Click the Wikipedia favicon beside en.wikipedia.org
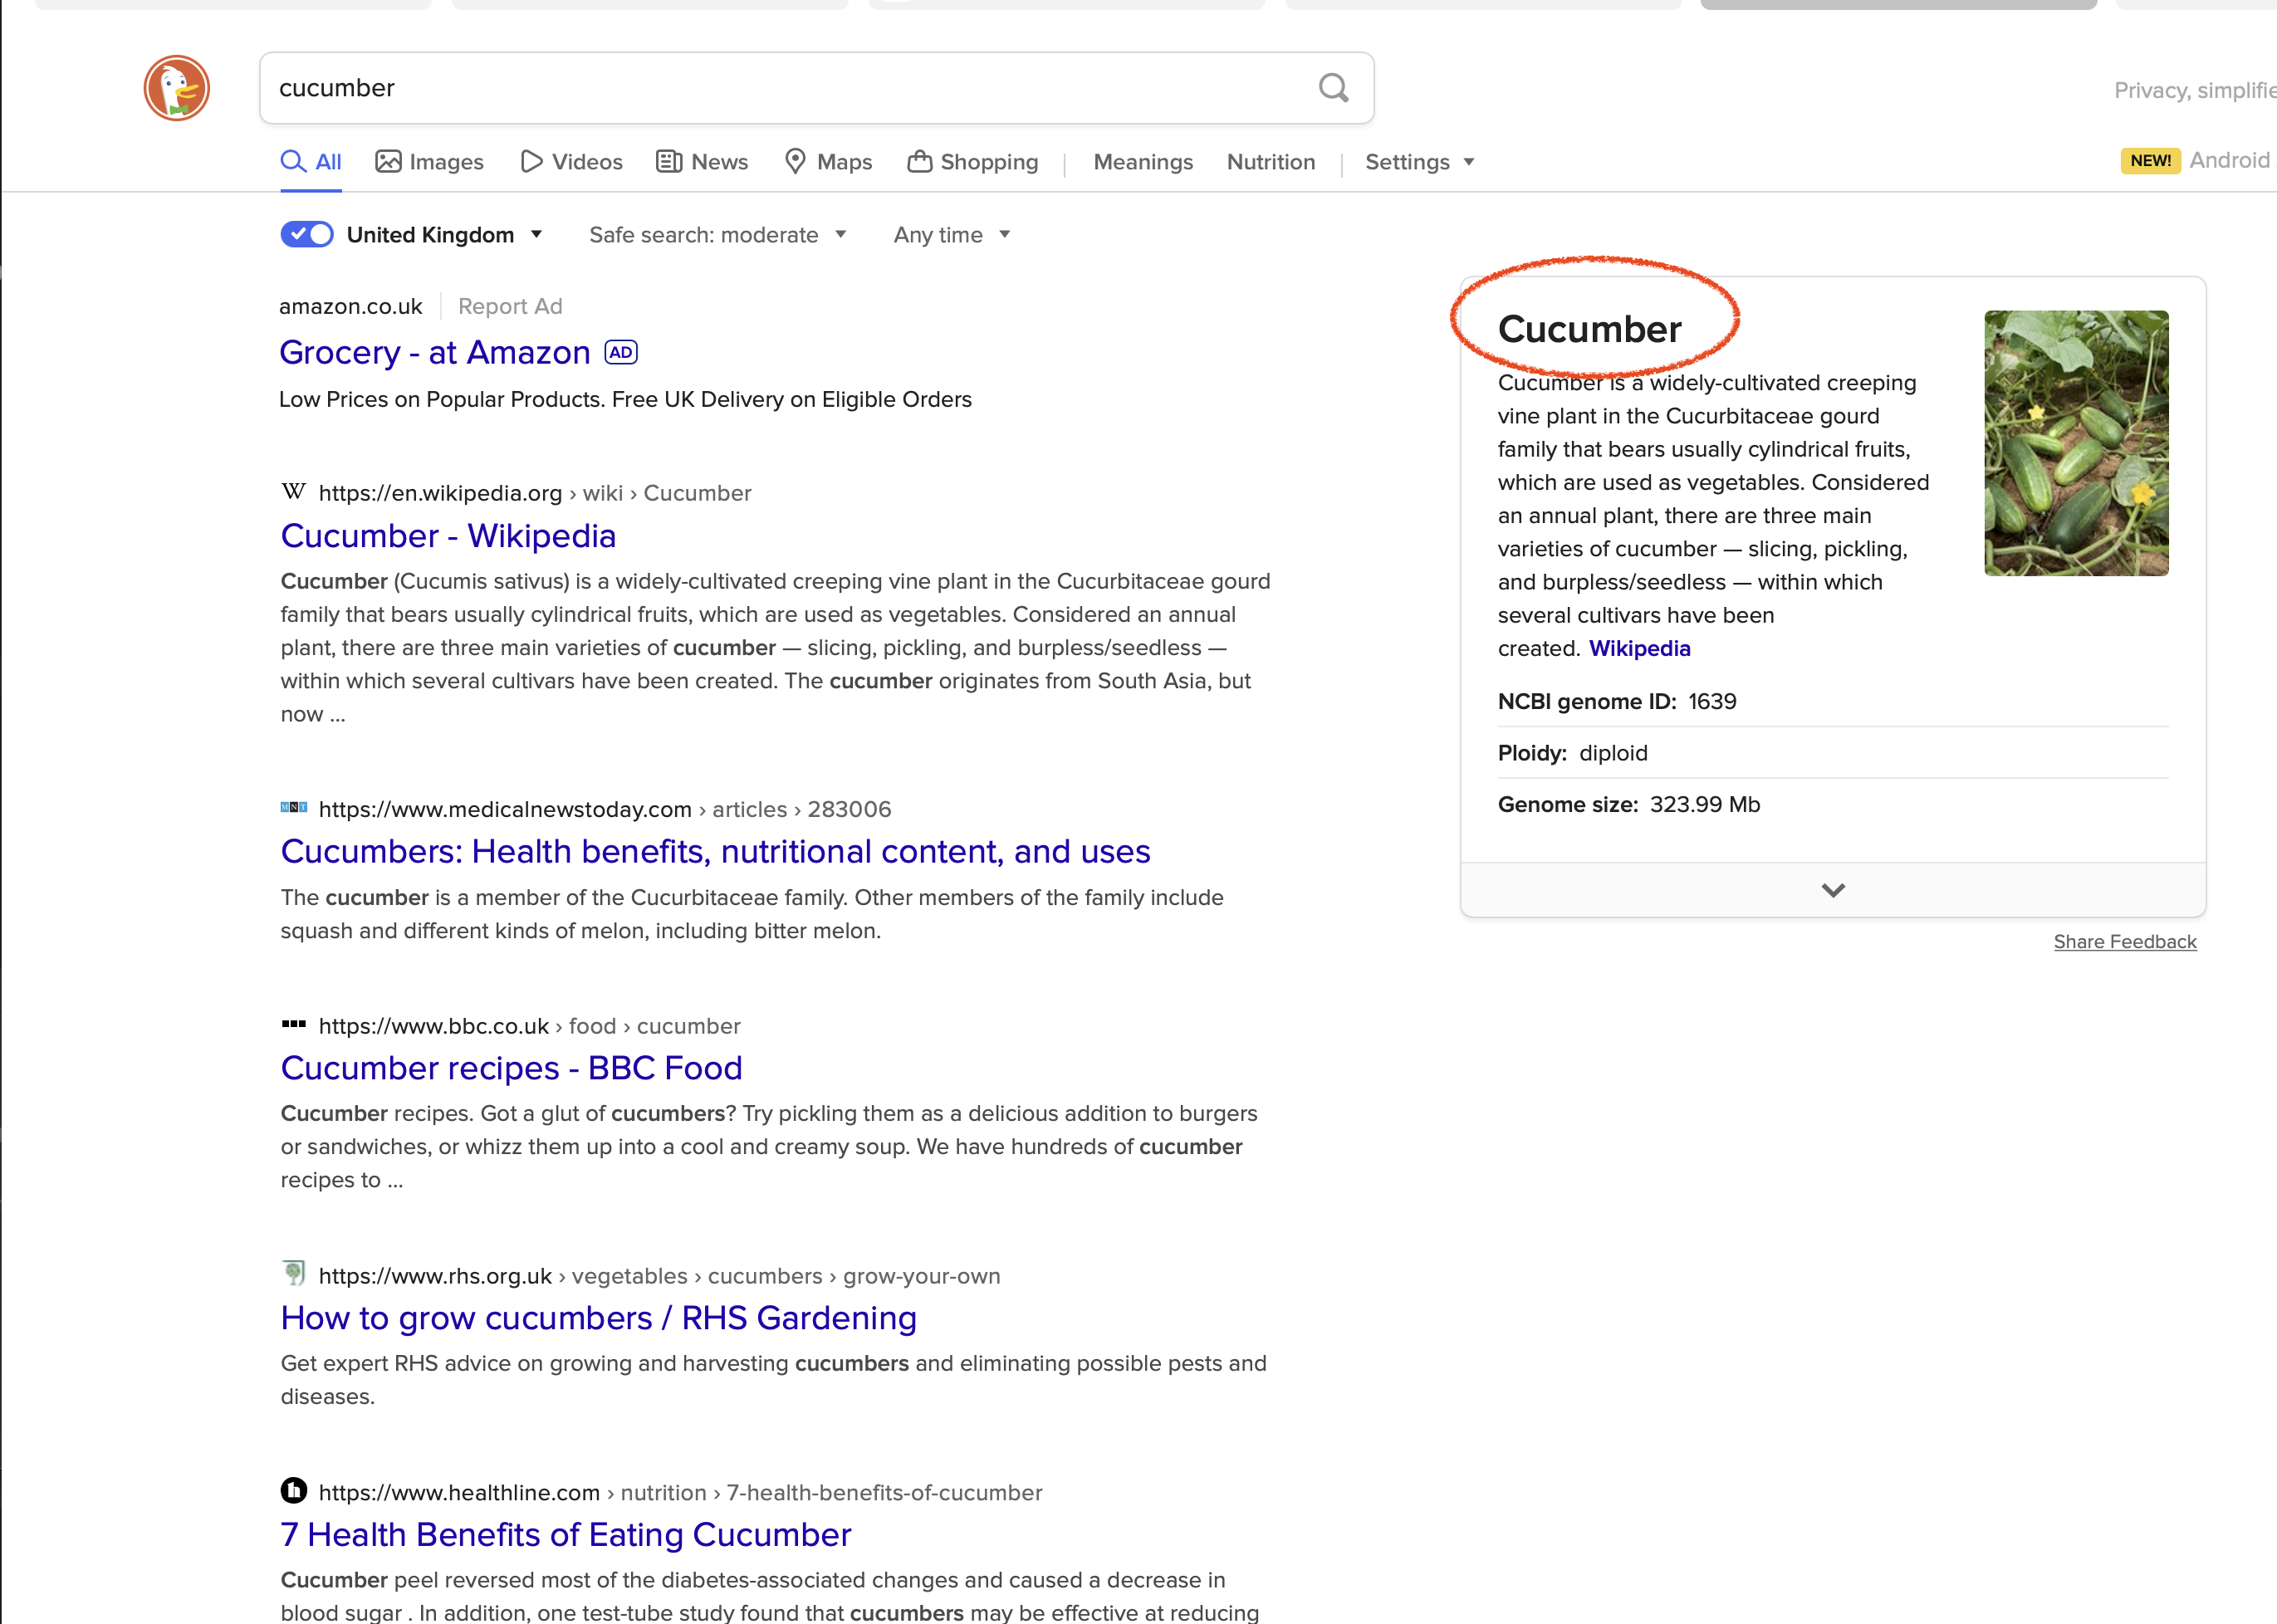 (293, 492)
